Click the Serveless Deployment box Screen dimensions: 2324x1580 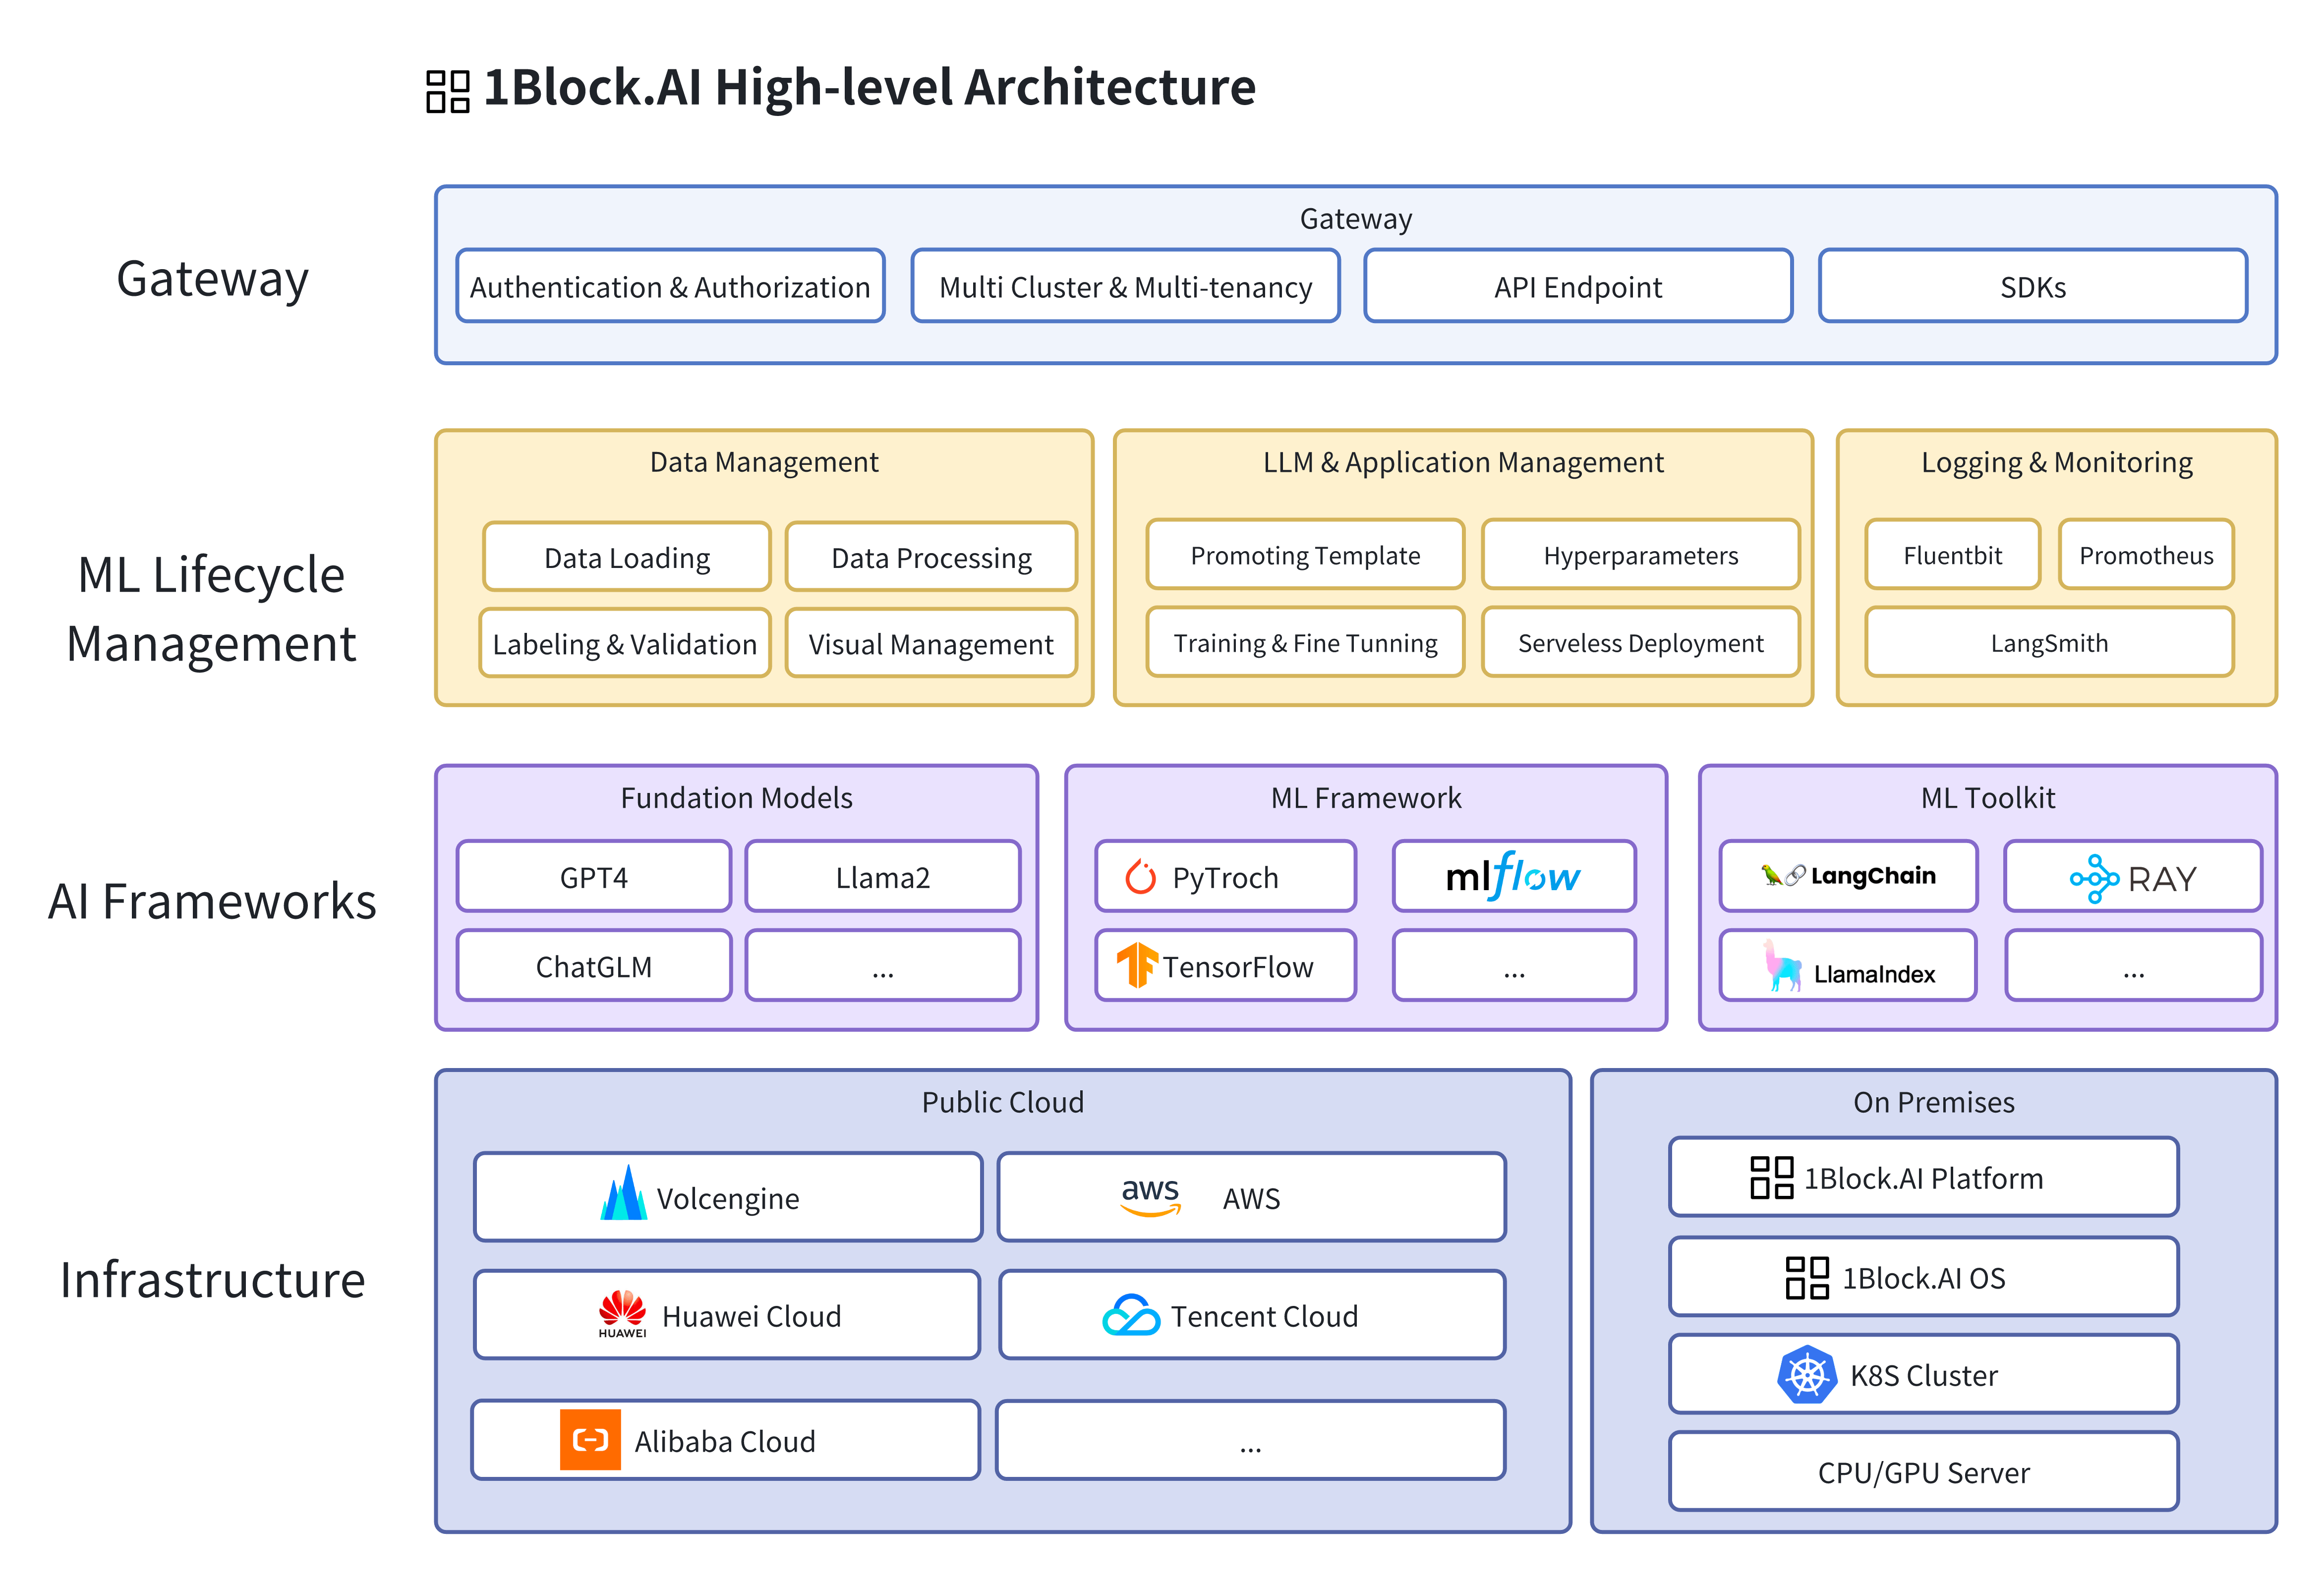[1641, 642]
